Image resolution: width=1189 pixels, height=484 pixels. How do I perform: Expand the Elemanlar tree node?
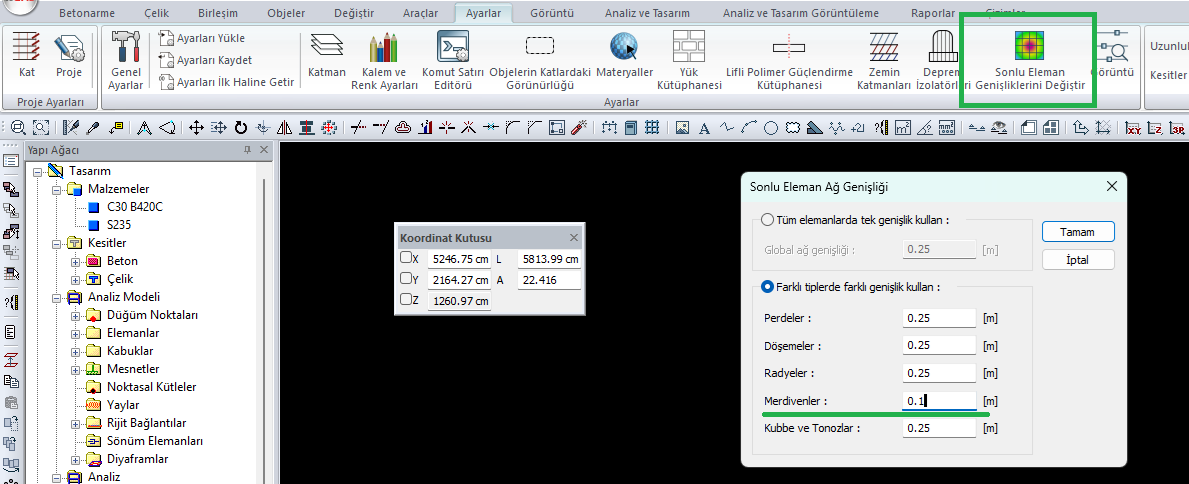(75, 334)
